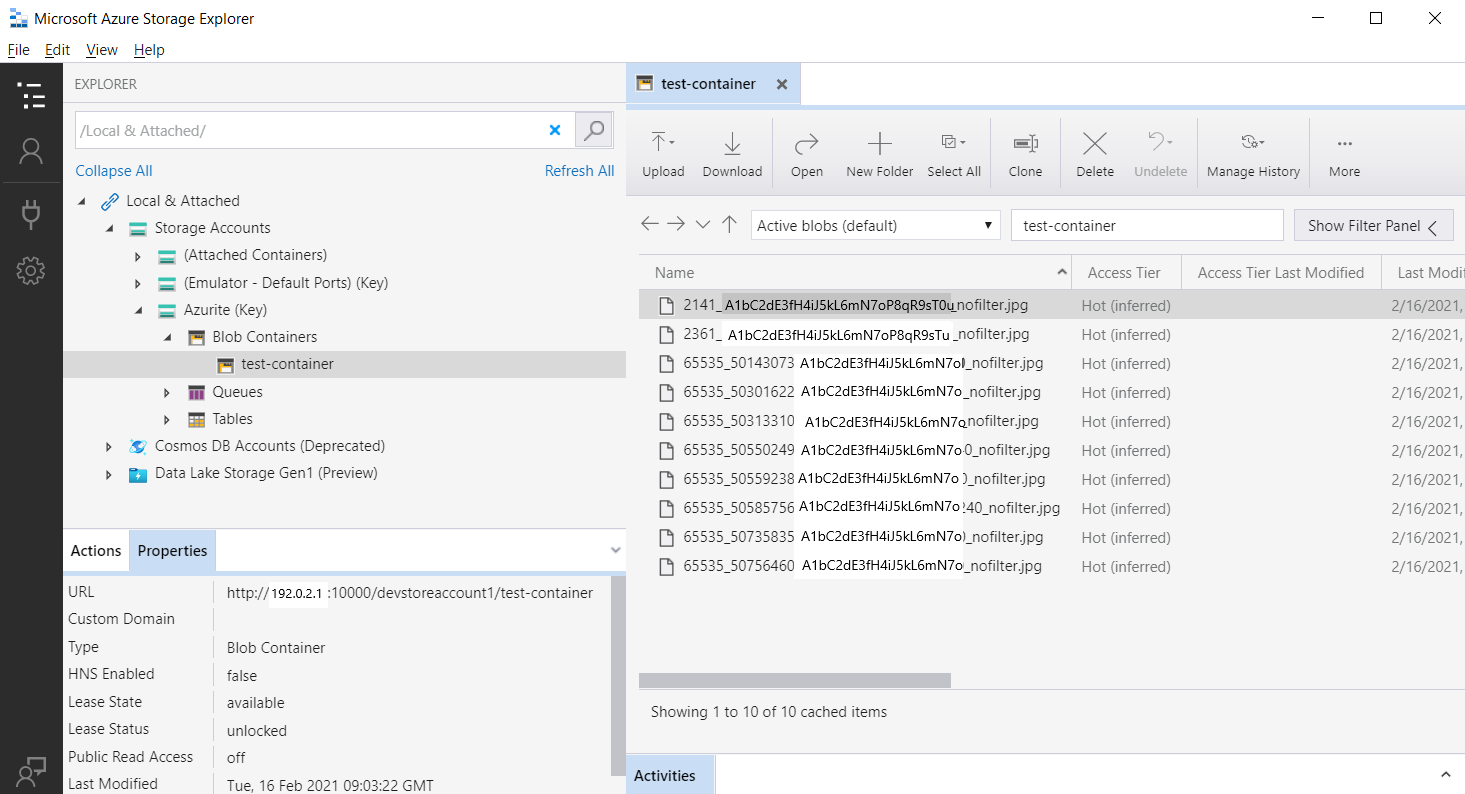Expand Cosmos DB Accounts (Deprecated) node

coord(109,447)
